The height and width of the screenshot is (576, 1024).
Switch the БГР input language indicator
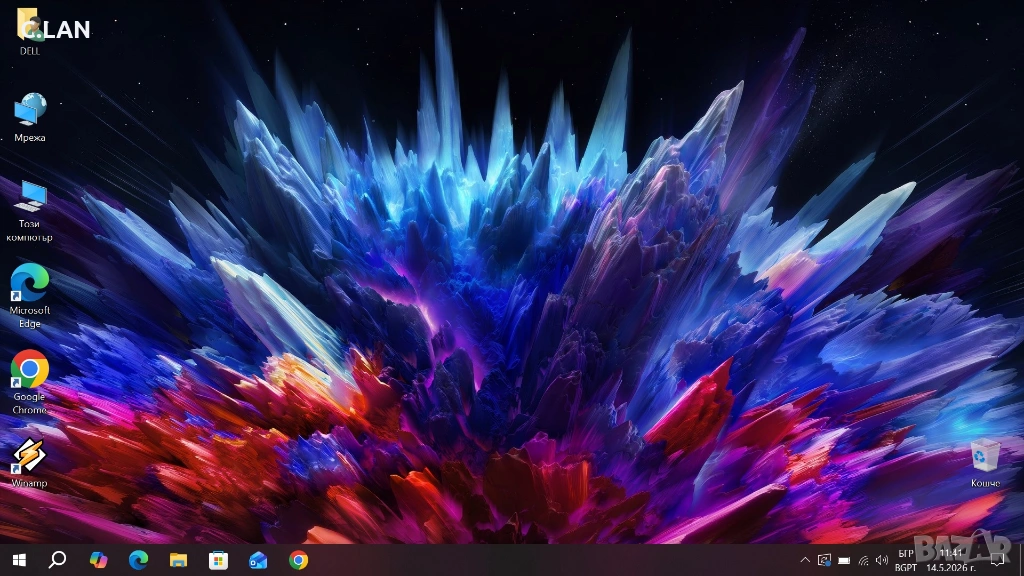pos(906,560)
